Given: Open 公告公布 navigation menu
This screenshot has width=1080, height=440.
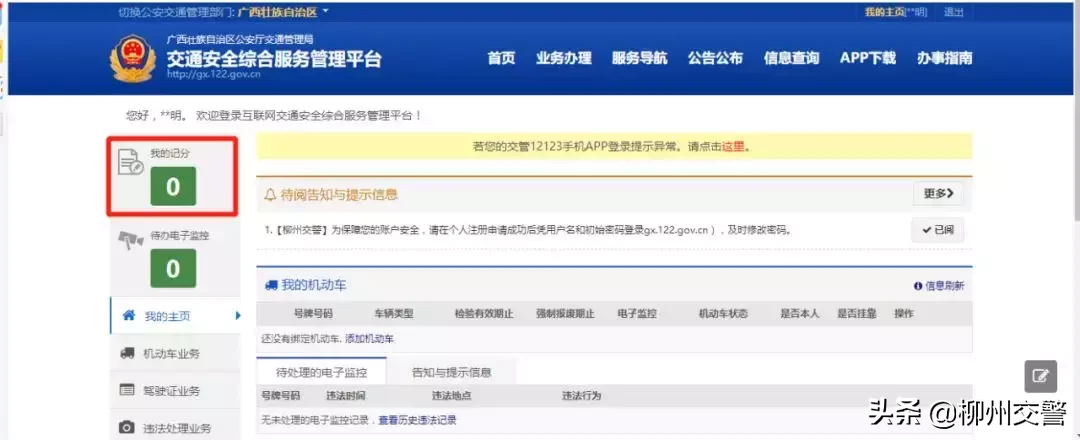Looking at the screenshot, I should click(x=715, y=59).
